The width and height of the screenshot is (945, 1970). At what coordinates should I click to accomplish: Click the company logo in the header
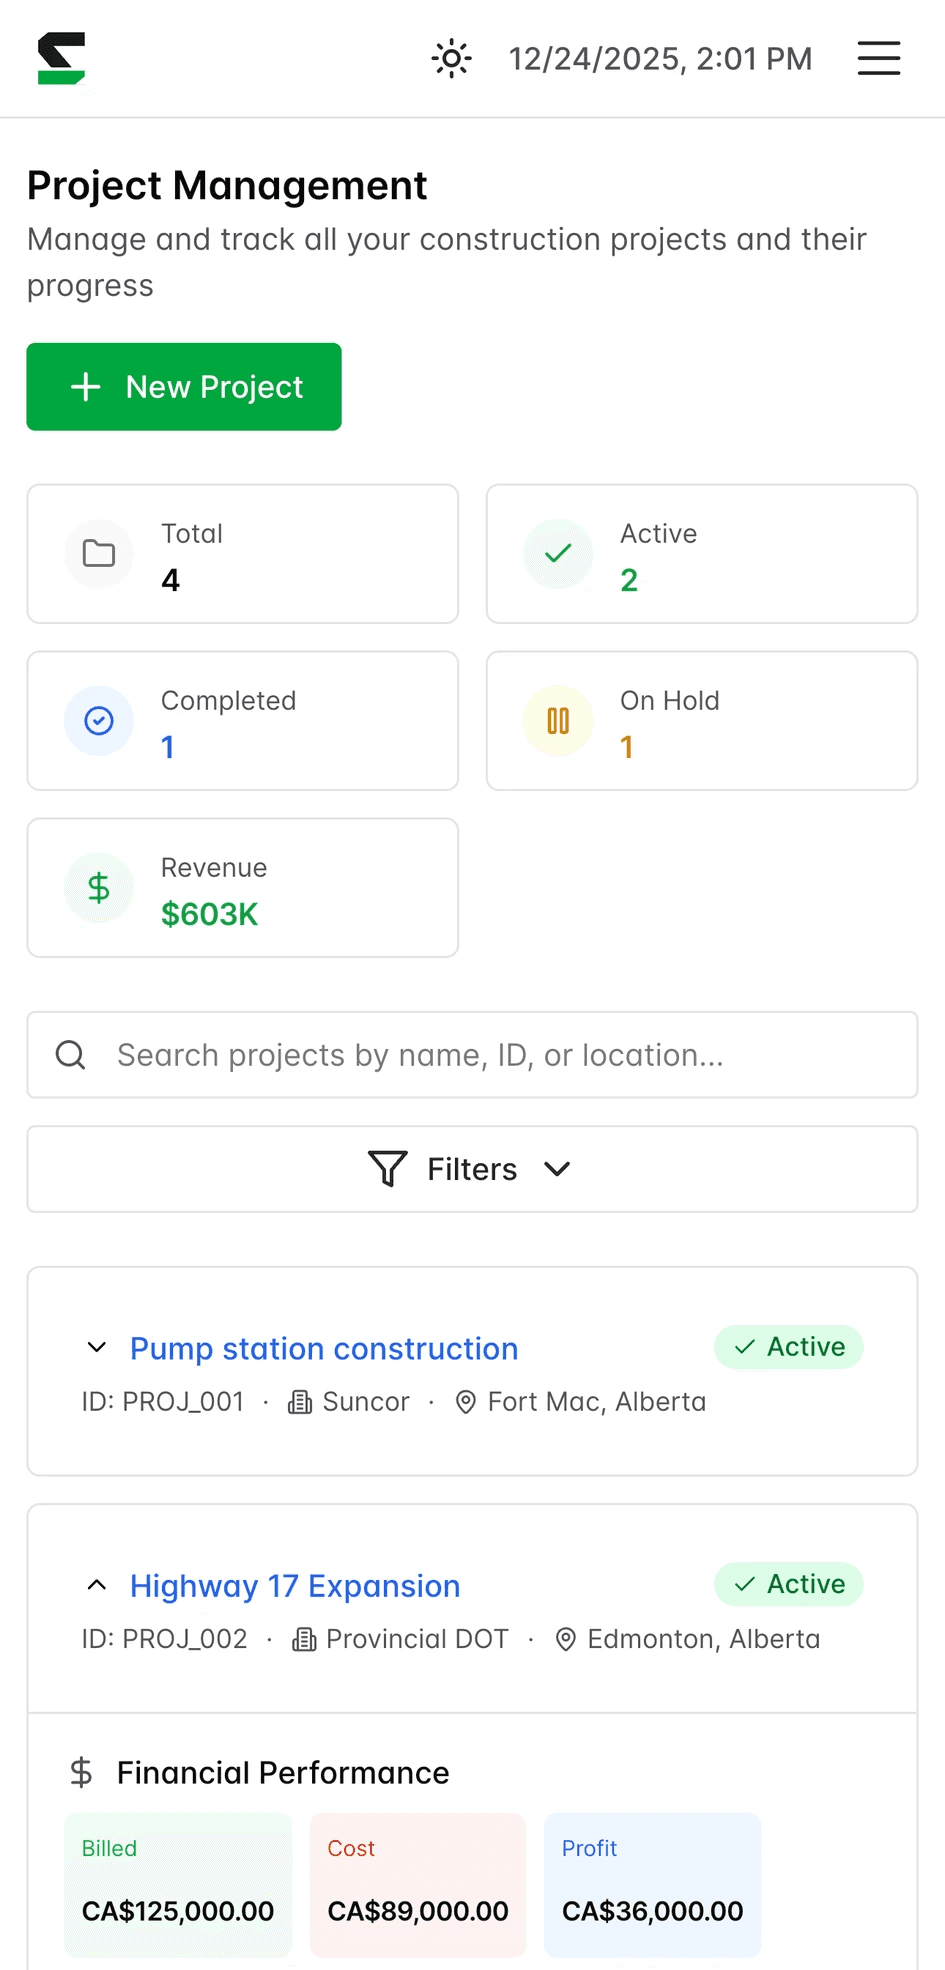pyautogui.click(x=61, y=59)
